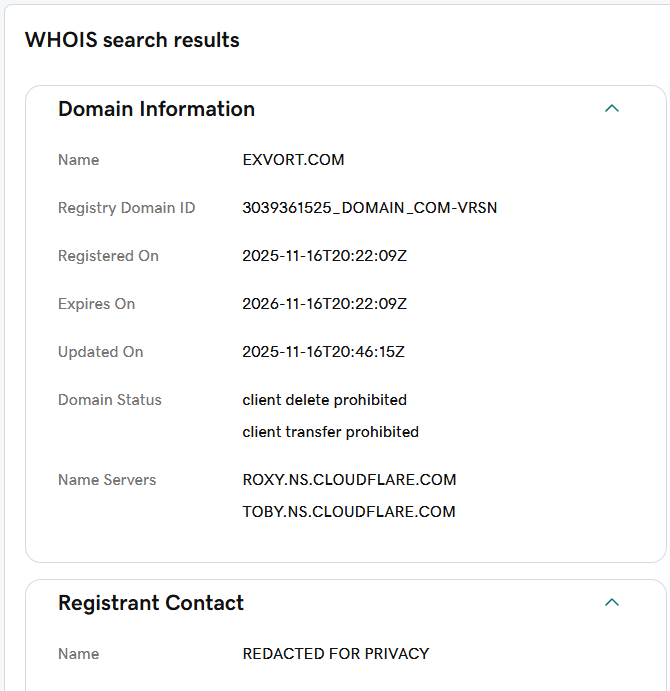Click the client delete prohibited status
670x691 pixels.
tap(324, 400)
